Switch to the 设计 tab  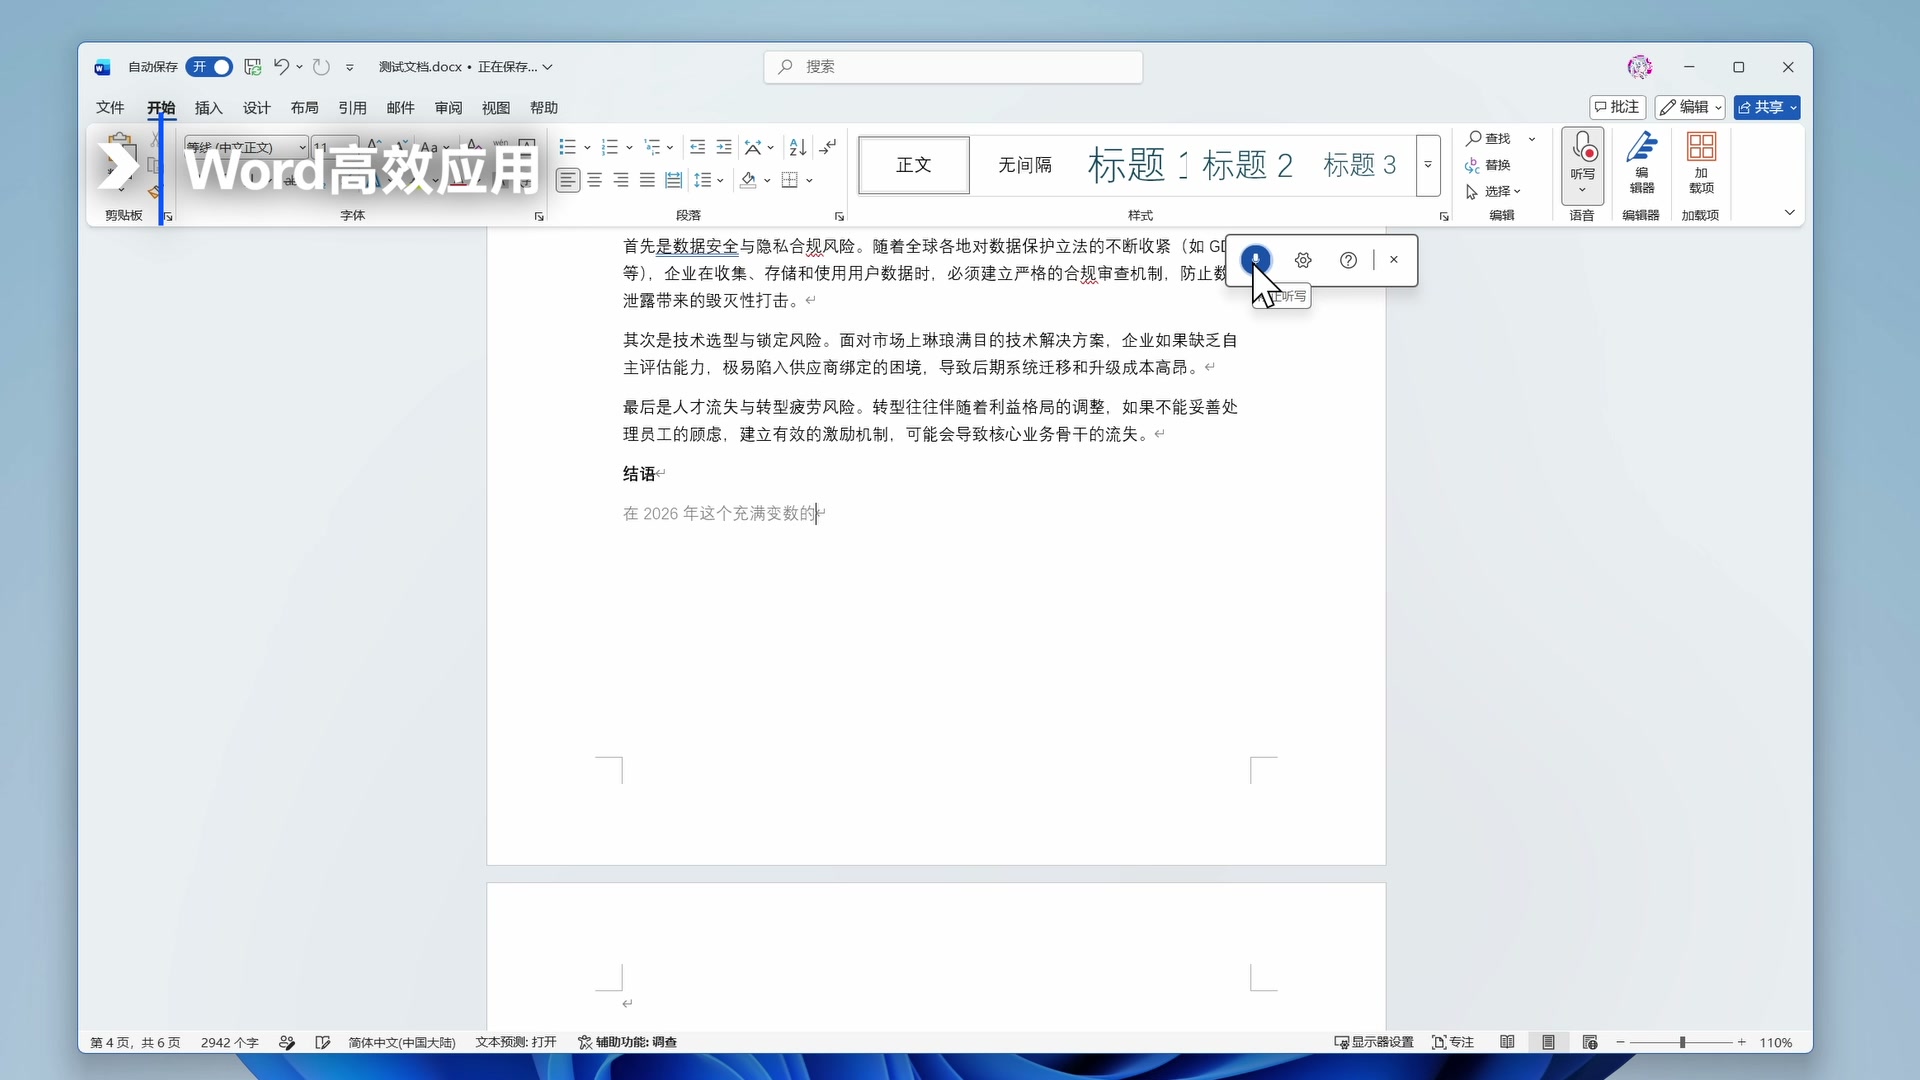point(257,108)
